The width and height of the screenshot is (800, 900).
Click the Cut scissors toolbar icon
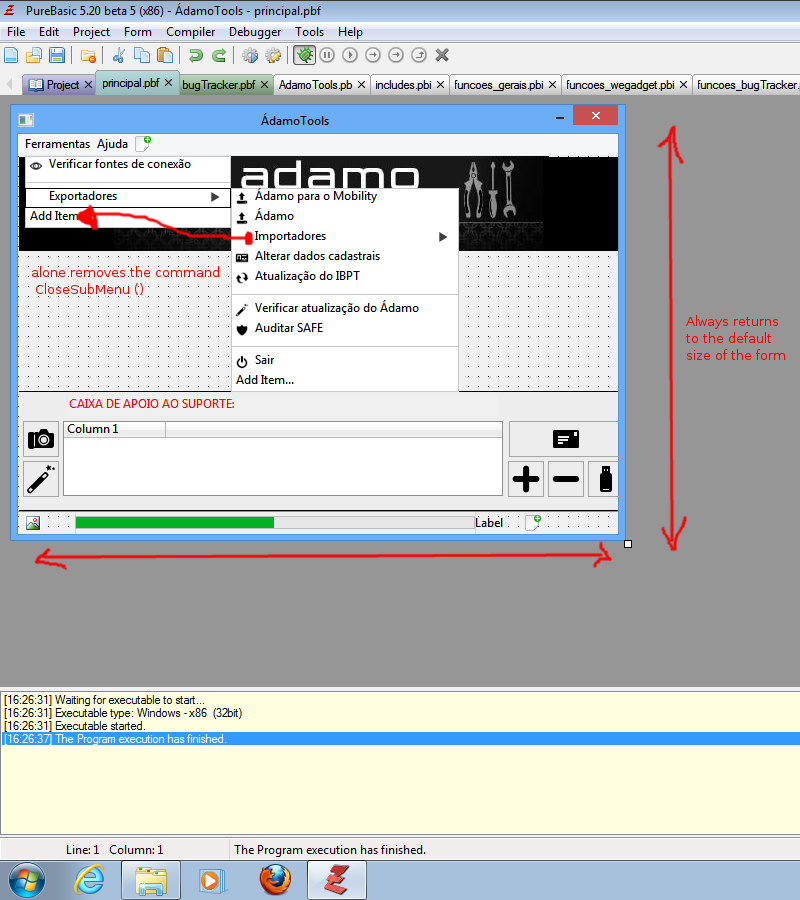[119, 55]
